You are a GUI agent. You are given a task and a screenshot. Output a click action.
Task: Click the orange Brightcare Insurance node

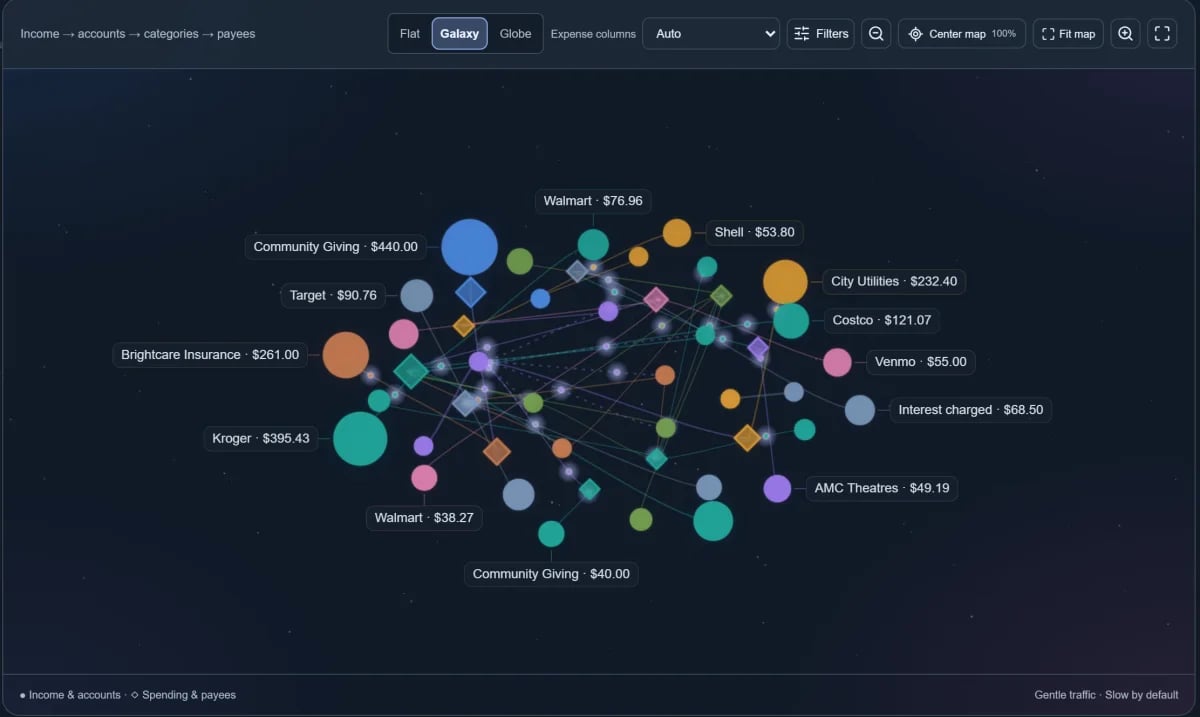coord(346,355)
